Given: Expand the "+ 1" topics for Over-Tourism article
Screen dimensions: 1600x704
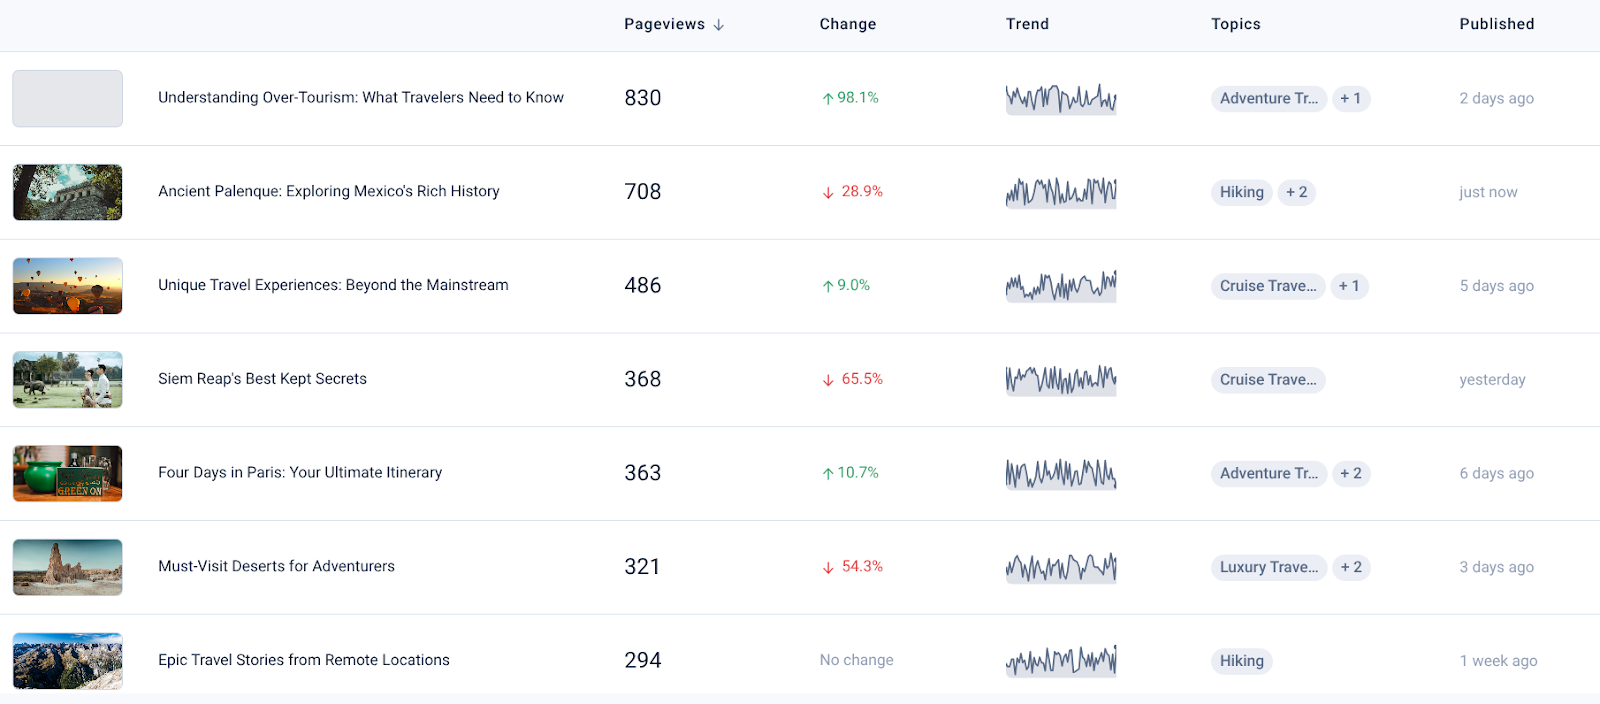Looking at the screenshot, I should pyautogui.click(x=1350, y=98).
